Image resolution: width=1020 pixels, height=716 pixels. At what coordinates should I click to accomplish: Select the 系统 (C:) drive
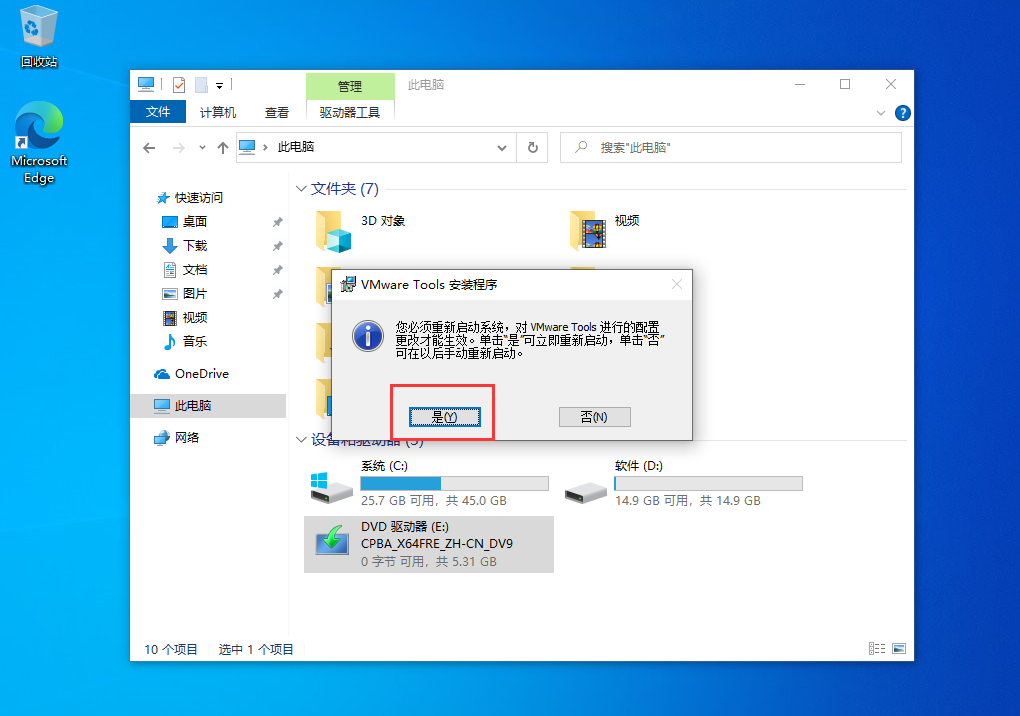coord(429,483)
